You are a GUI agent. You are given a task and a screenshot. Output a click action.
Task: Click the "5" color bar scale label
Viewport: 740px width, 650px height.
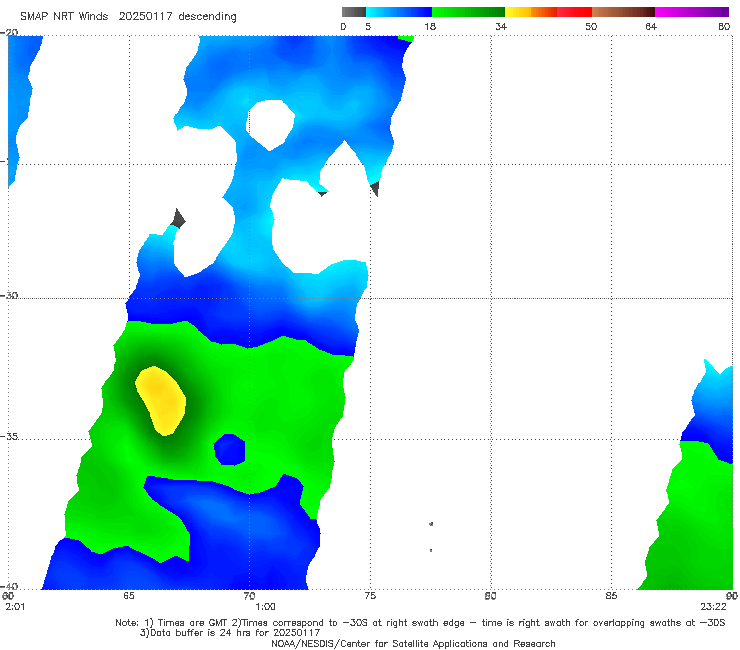click(x=368, y=26)
